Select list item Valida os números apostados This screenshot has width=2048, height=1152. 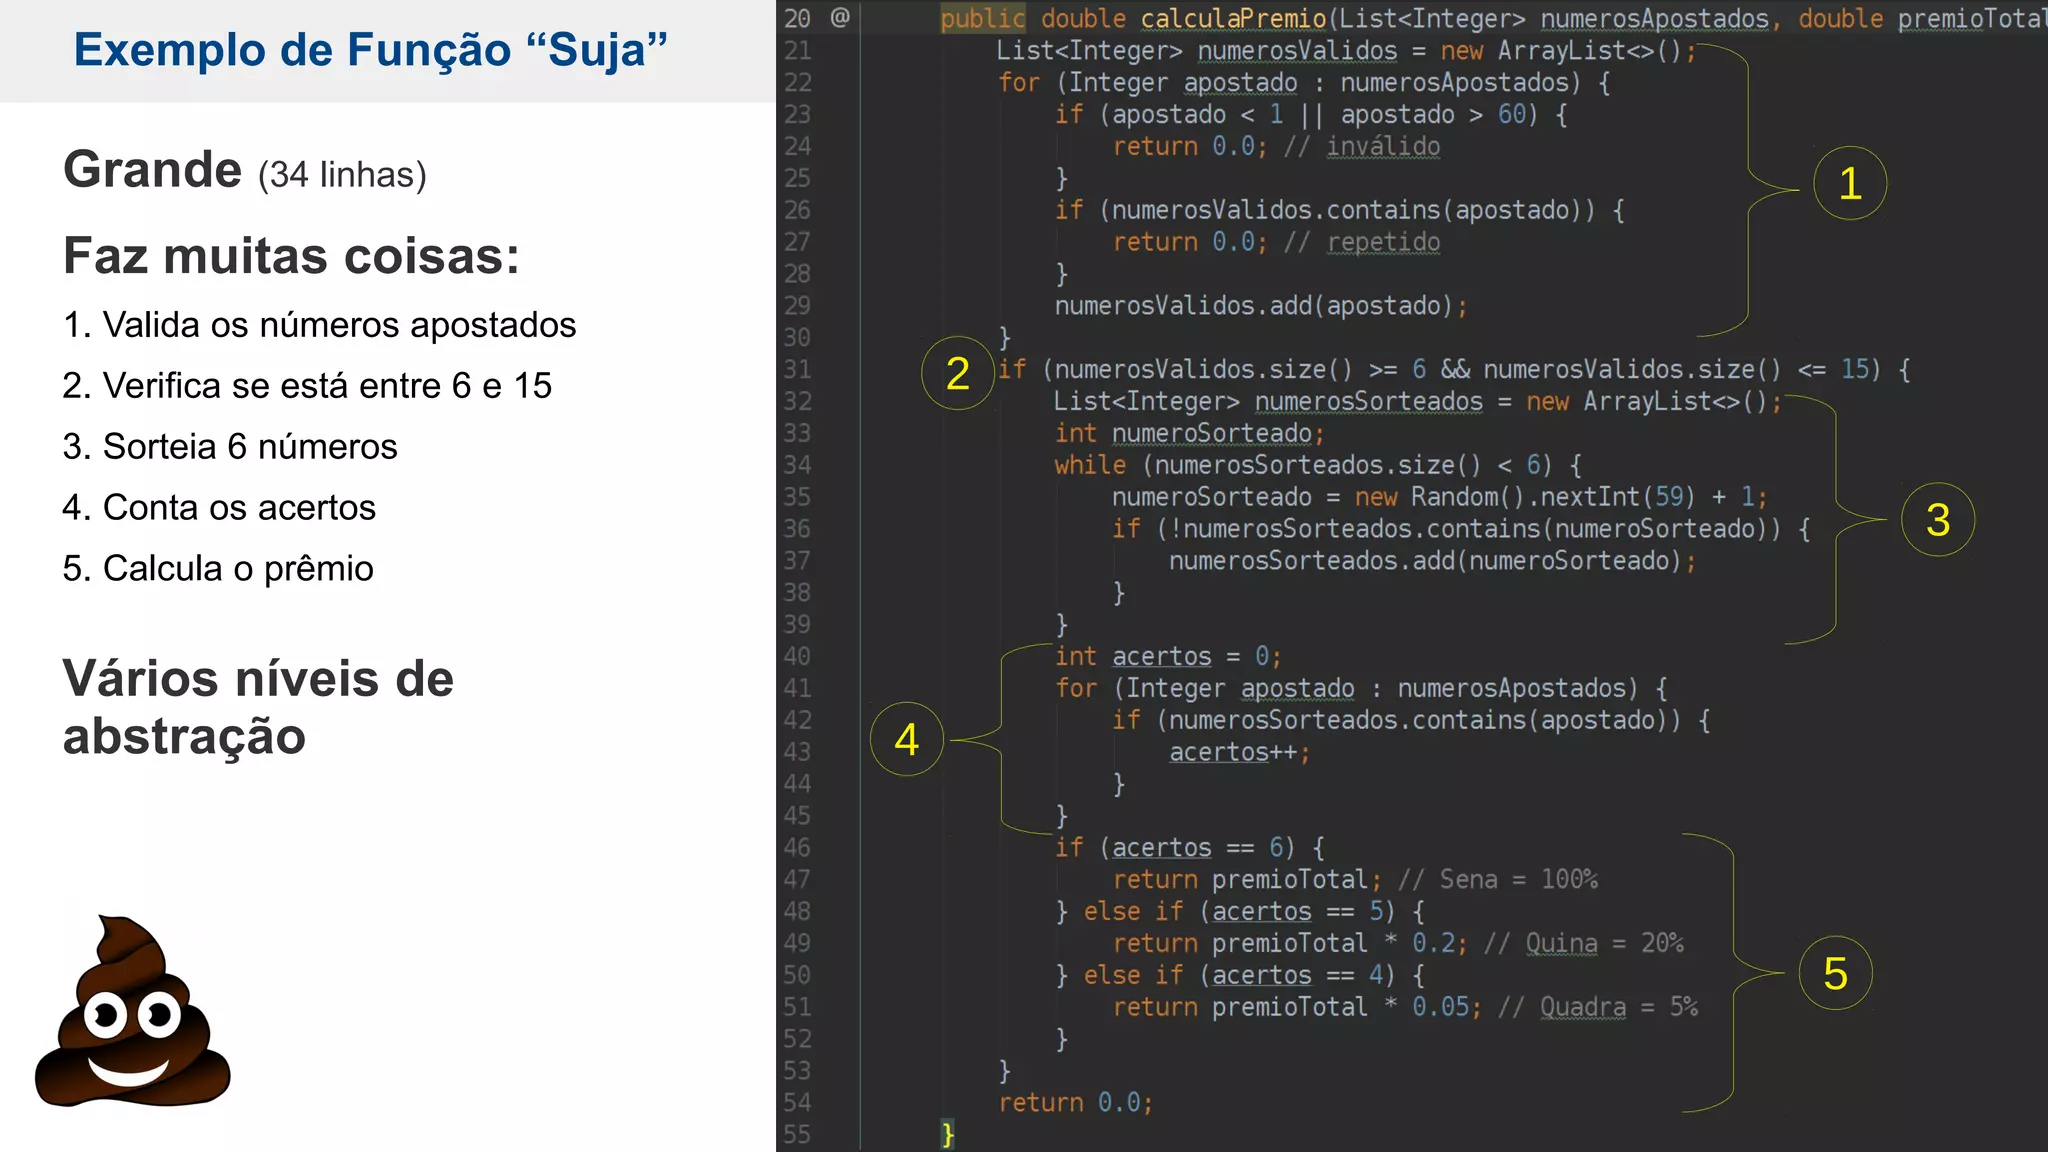pos(320,325)
